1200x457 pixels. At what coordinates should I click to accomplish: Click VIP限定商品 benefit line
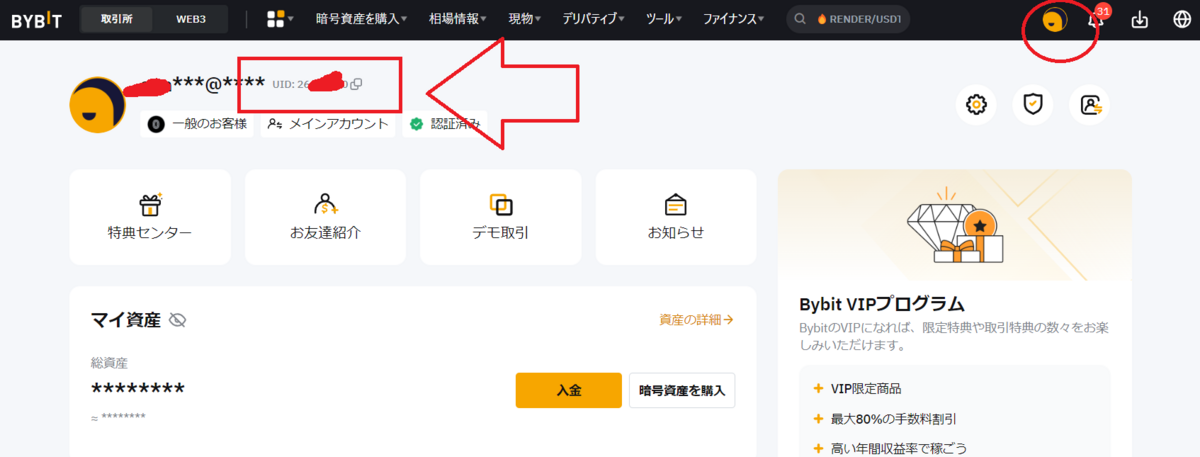[x=865, y=388]
